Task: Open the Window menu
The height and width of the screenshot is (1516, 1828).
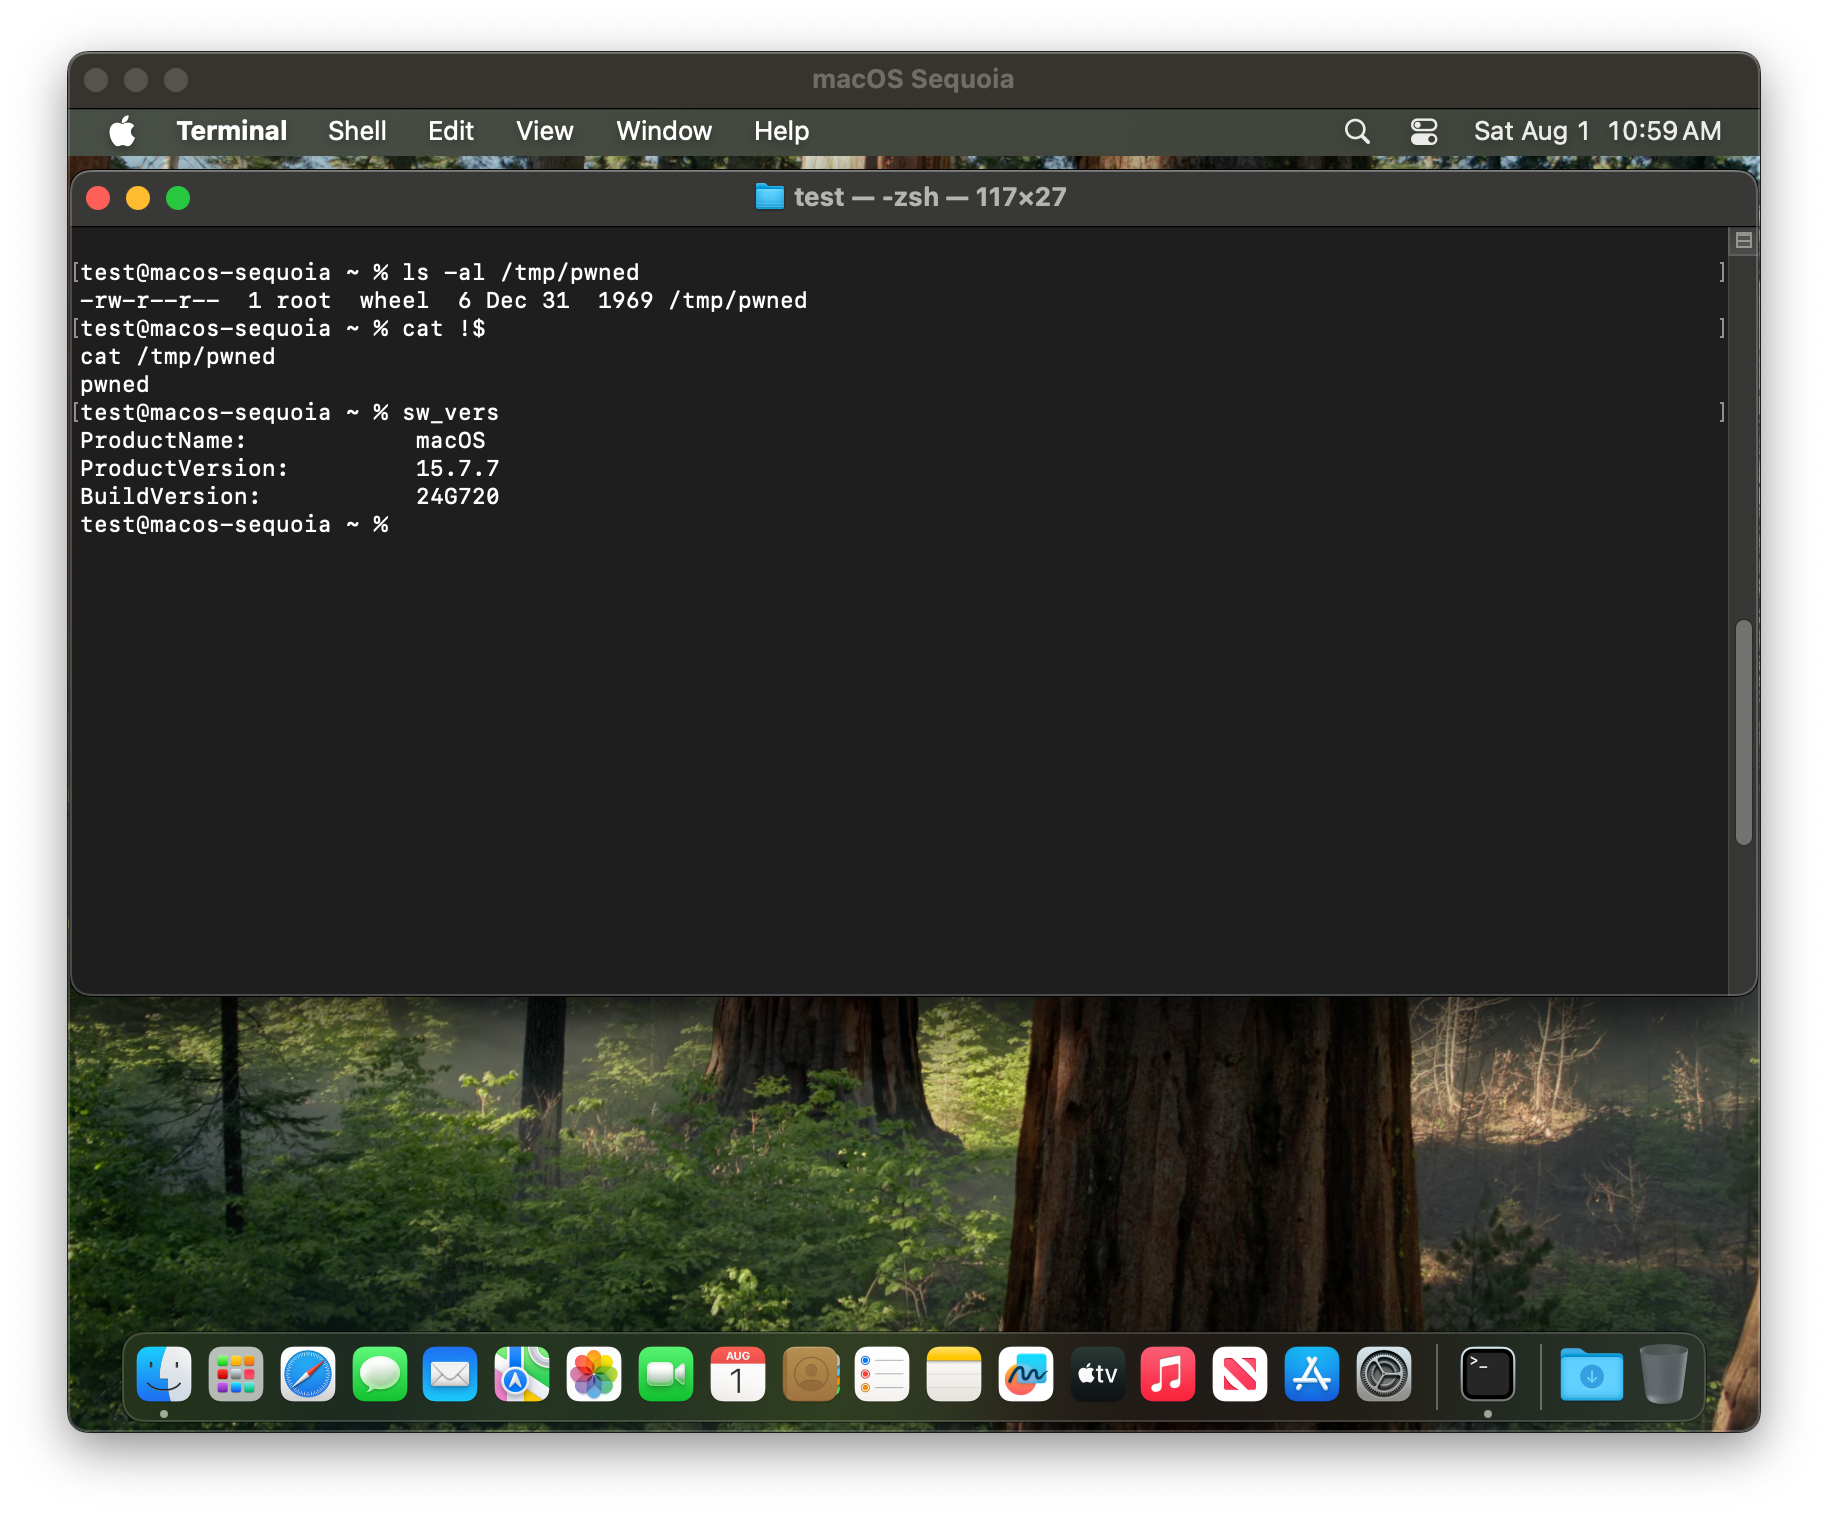Action: tap(664, 131)
